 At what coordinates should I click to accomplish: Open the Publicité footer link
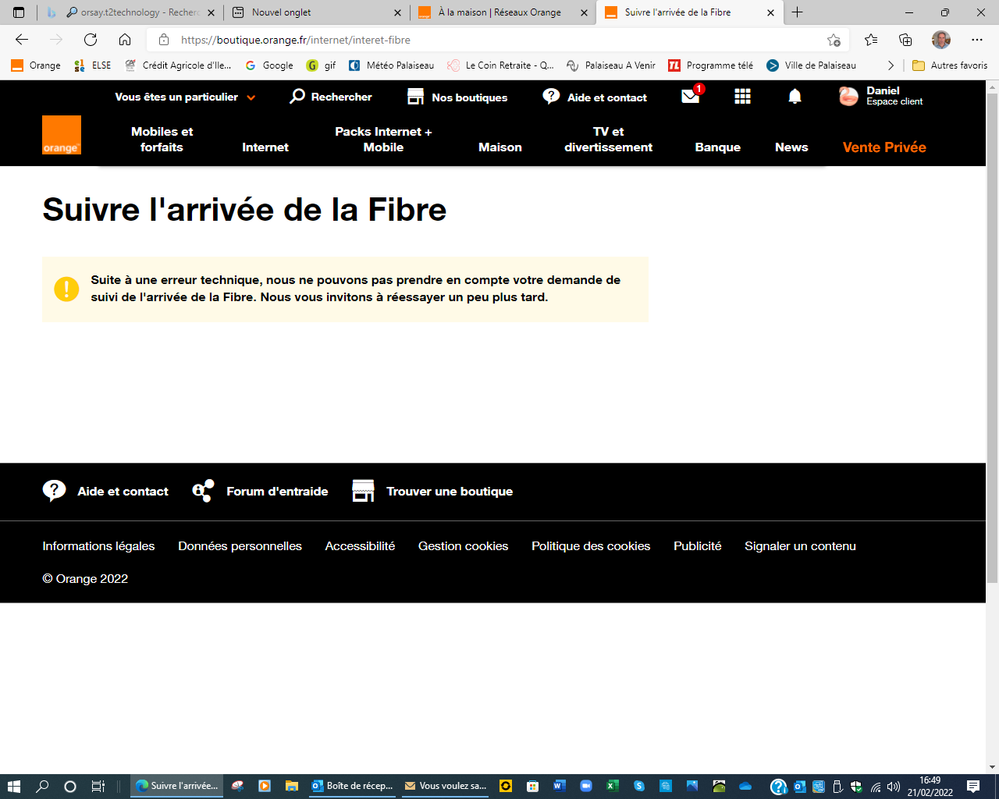pyautogui.click(x=698, y=546)
